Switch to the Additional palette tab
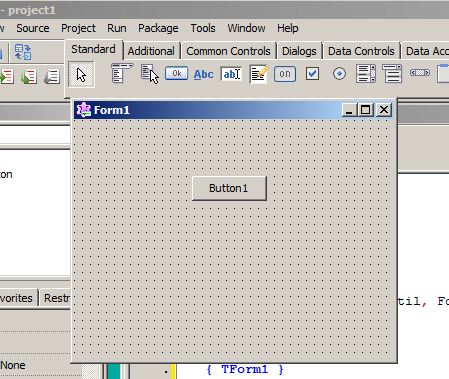This screenshot has width=449, height=379. [151, 51]
